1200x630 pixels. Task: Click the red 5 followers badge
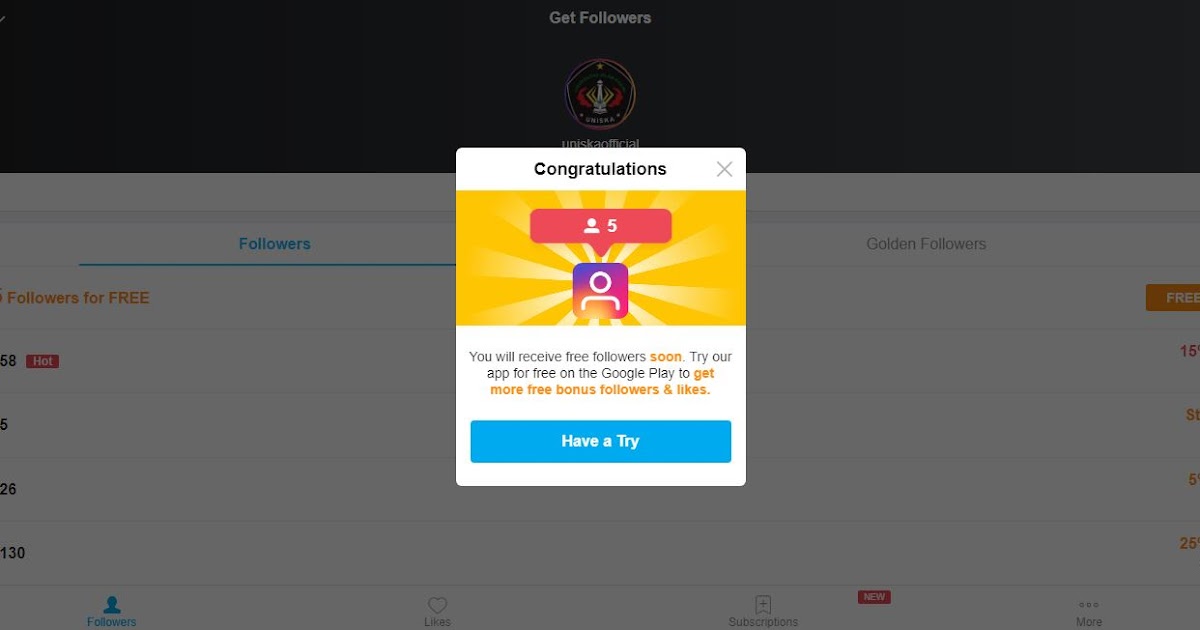(x=600, y=226)
